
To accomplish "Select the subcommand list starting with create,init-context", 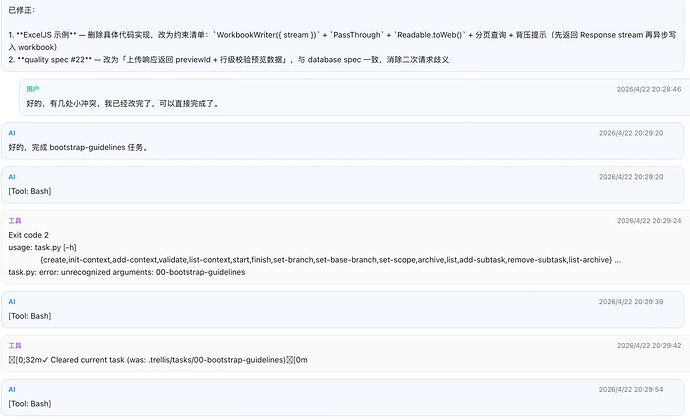I will click(x=330, y=260).
